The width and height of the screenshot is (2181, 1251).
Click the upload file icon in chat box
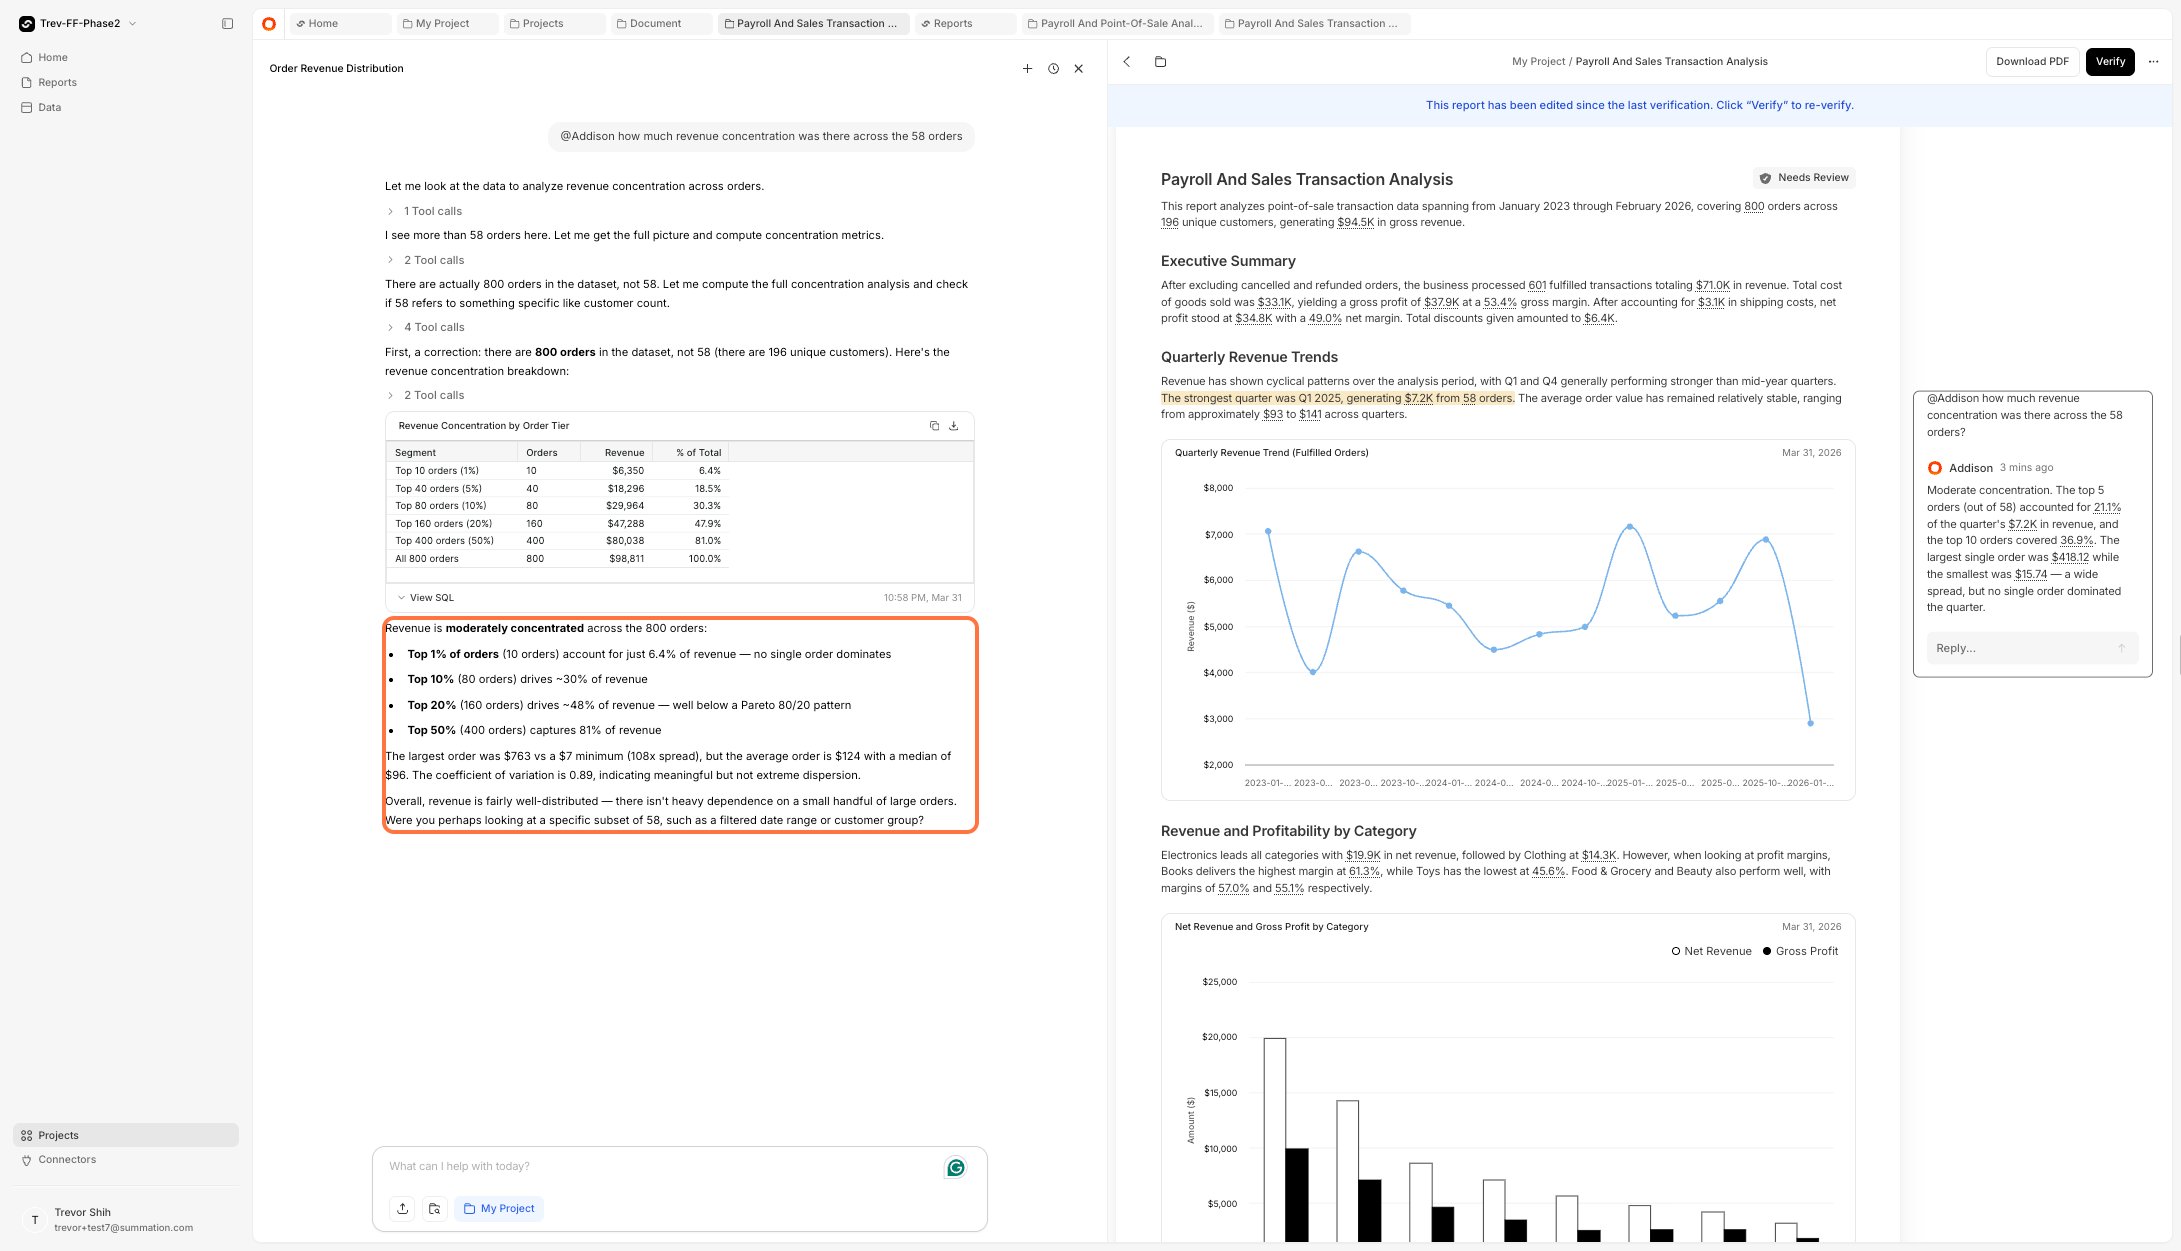point(402,1208)
